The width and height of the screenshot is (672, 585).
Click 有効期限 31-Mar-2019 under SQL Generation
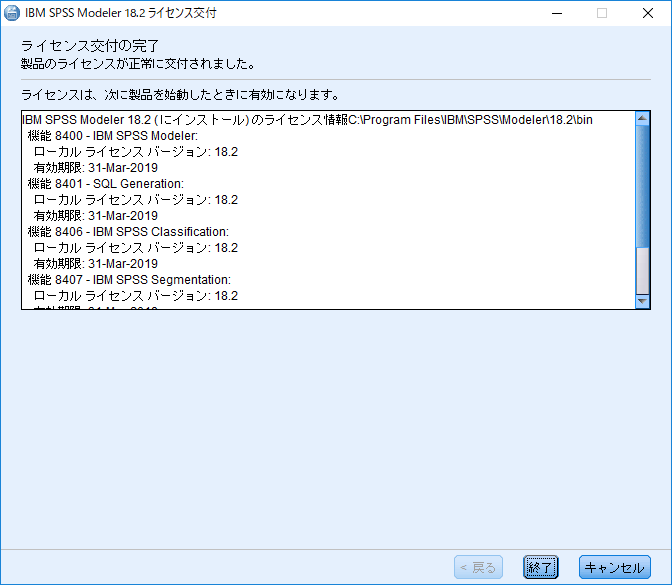point(96,216)
